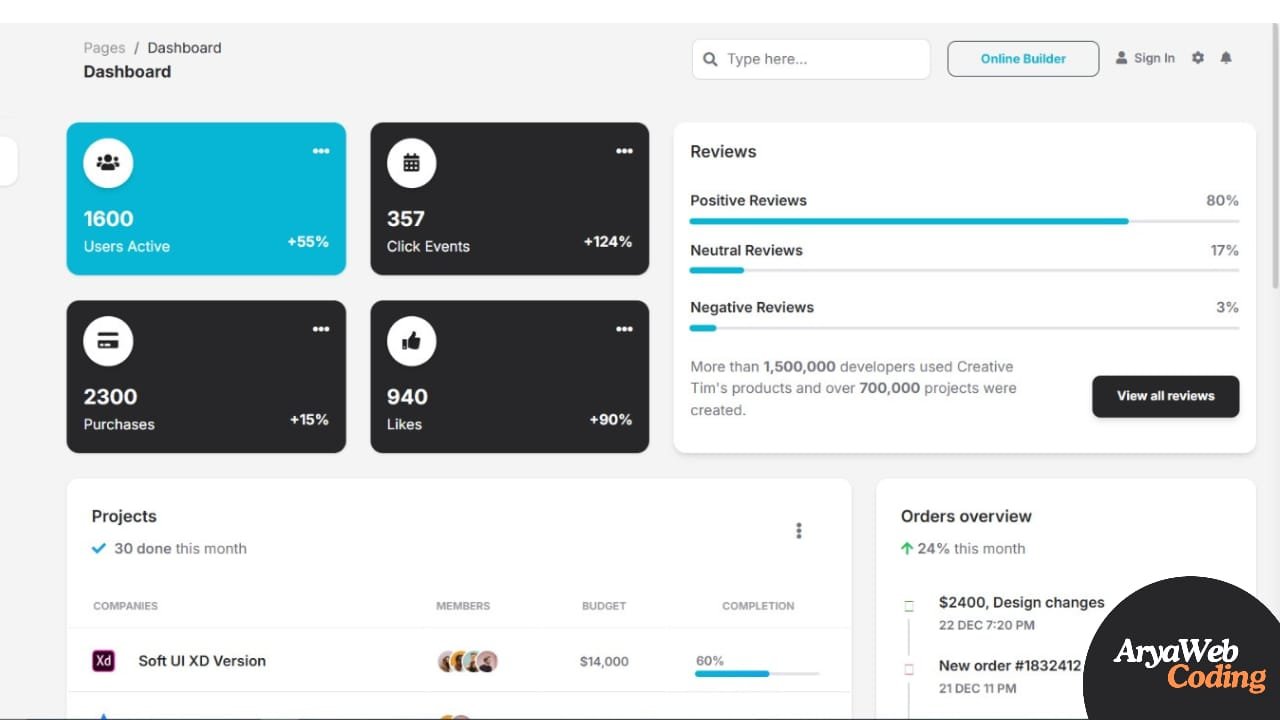Open options menu on Click Events card

[624, 151]
